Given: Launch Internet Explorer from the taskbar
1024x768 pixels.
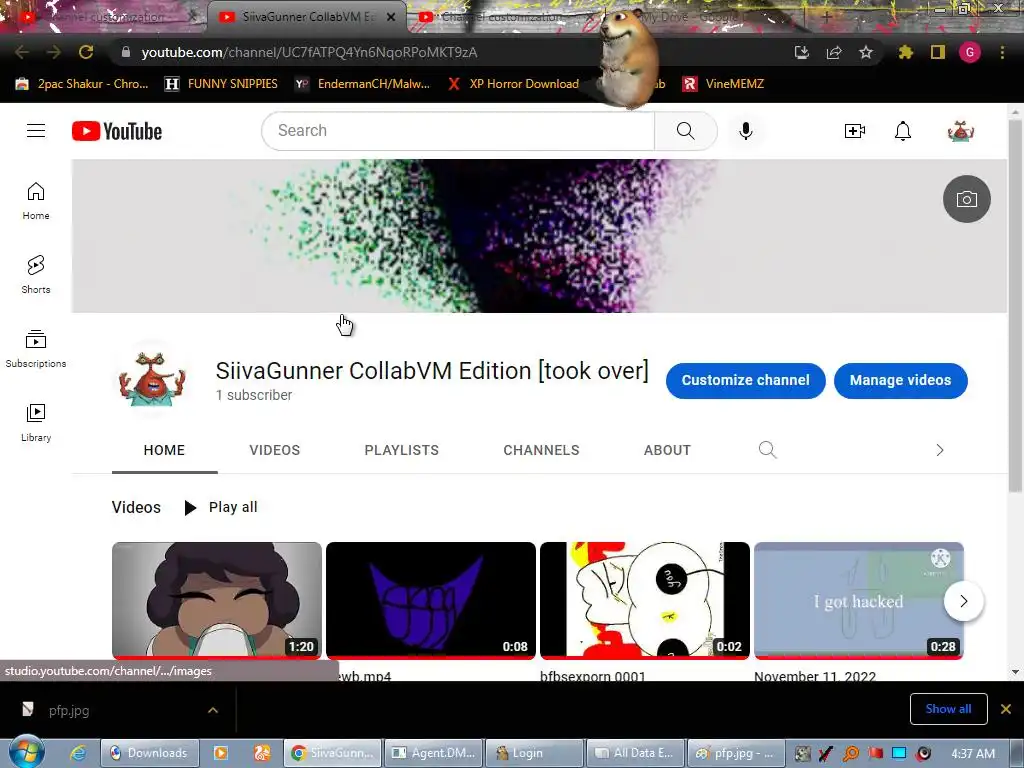Looking at the screenshot, I should click(x=78, y=753).
